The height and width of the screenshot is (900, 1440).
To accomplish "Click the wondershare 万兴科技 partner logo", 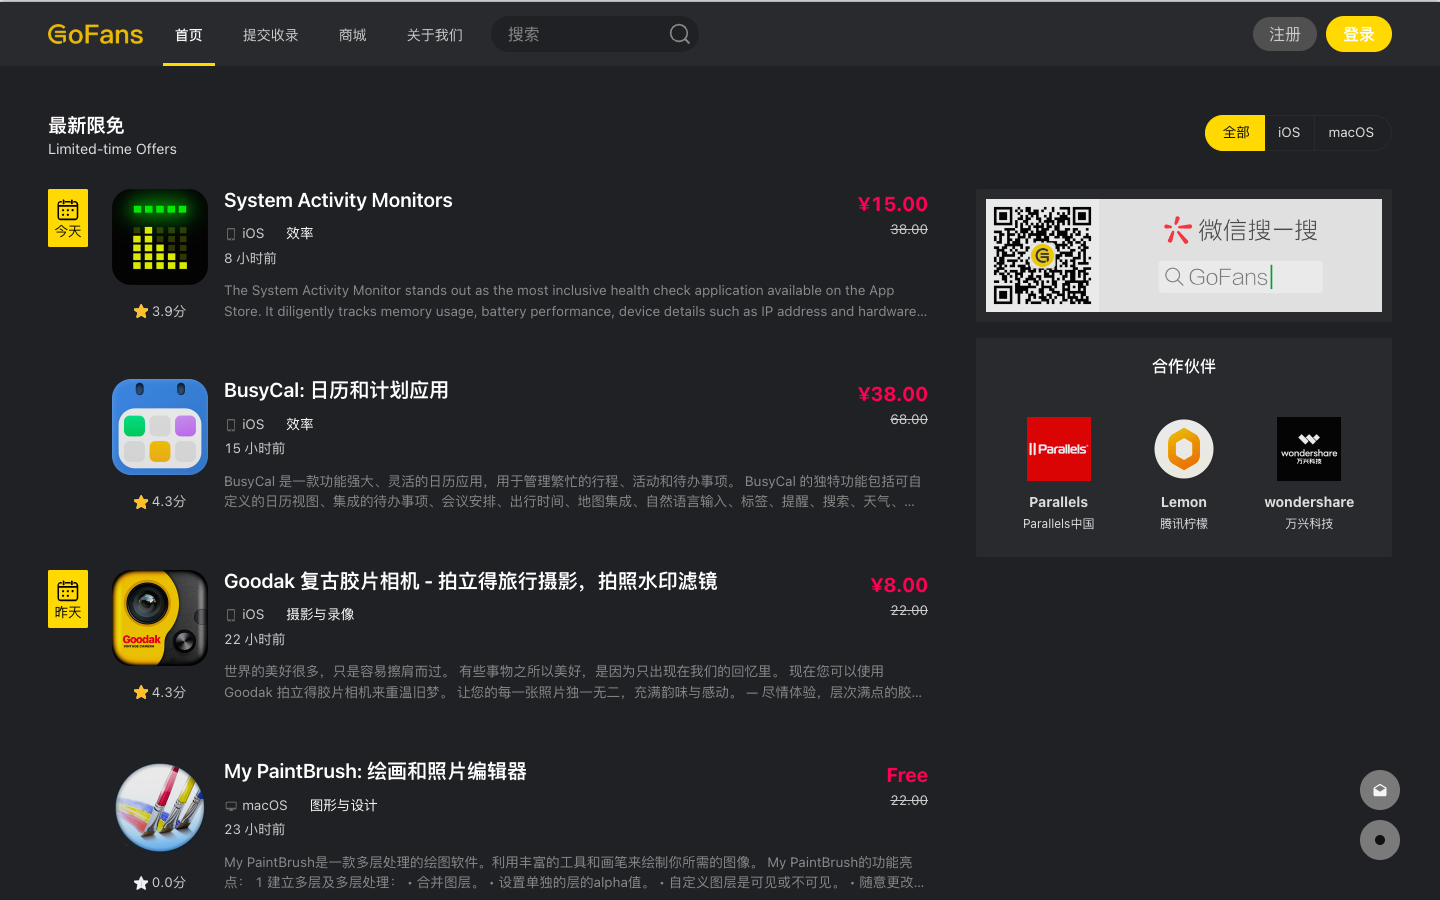I will [x=1308, y=449].
